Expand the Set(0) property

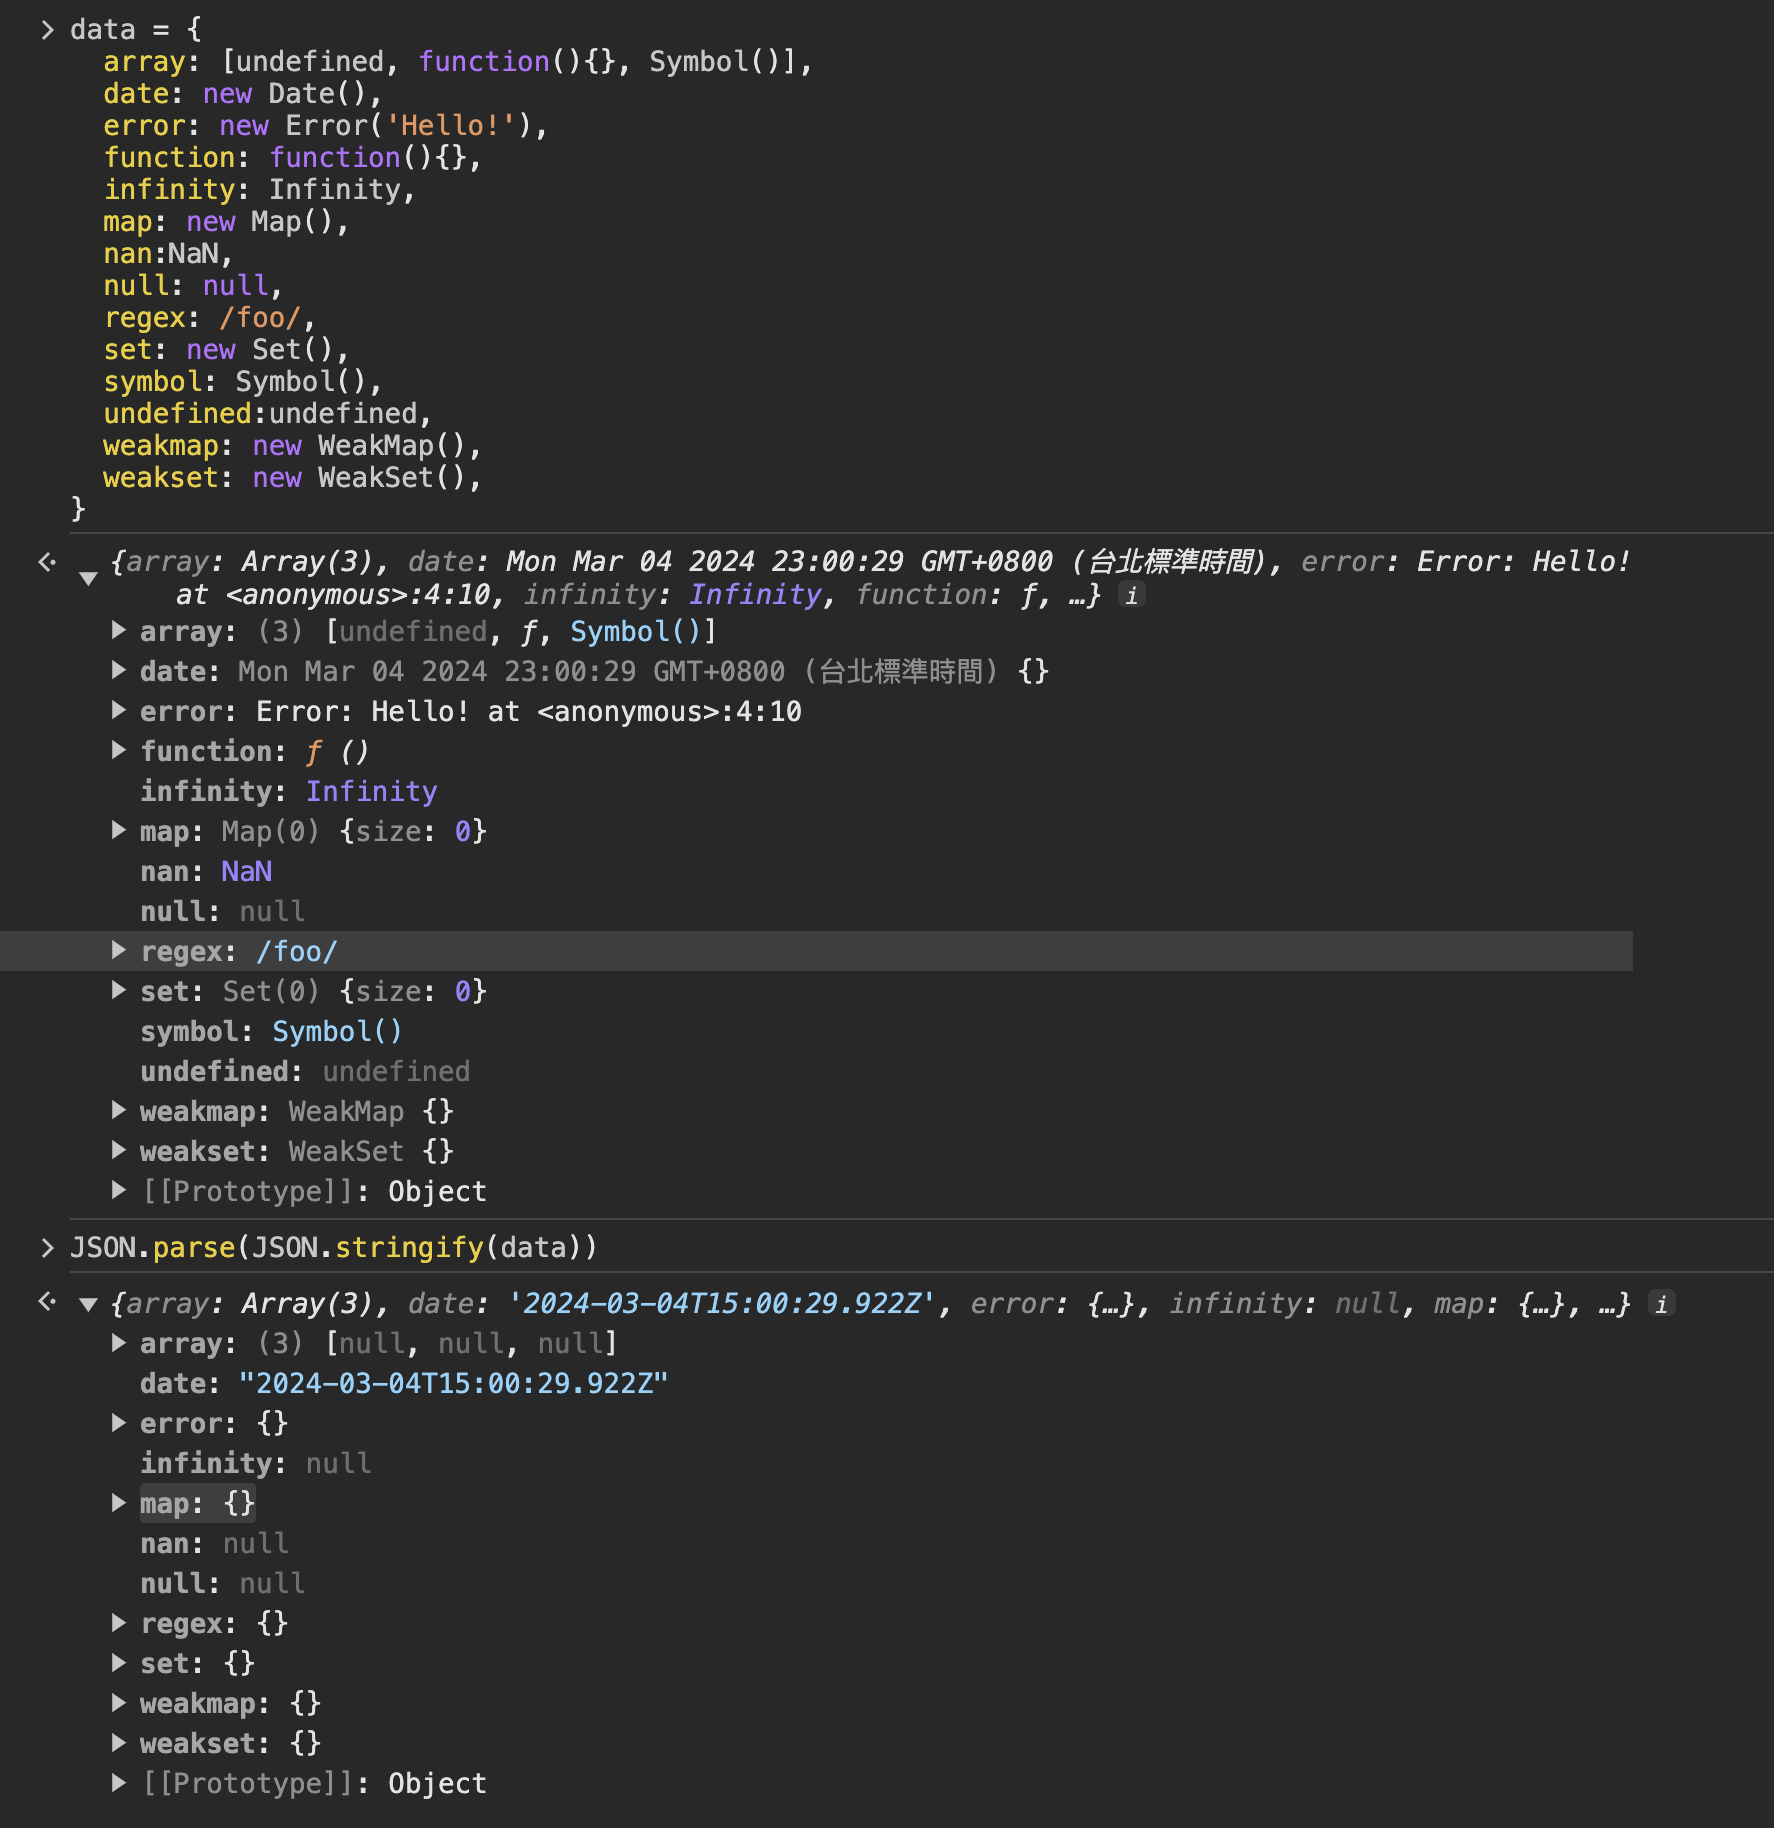tap(119, 991)
